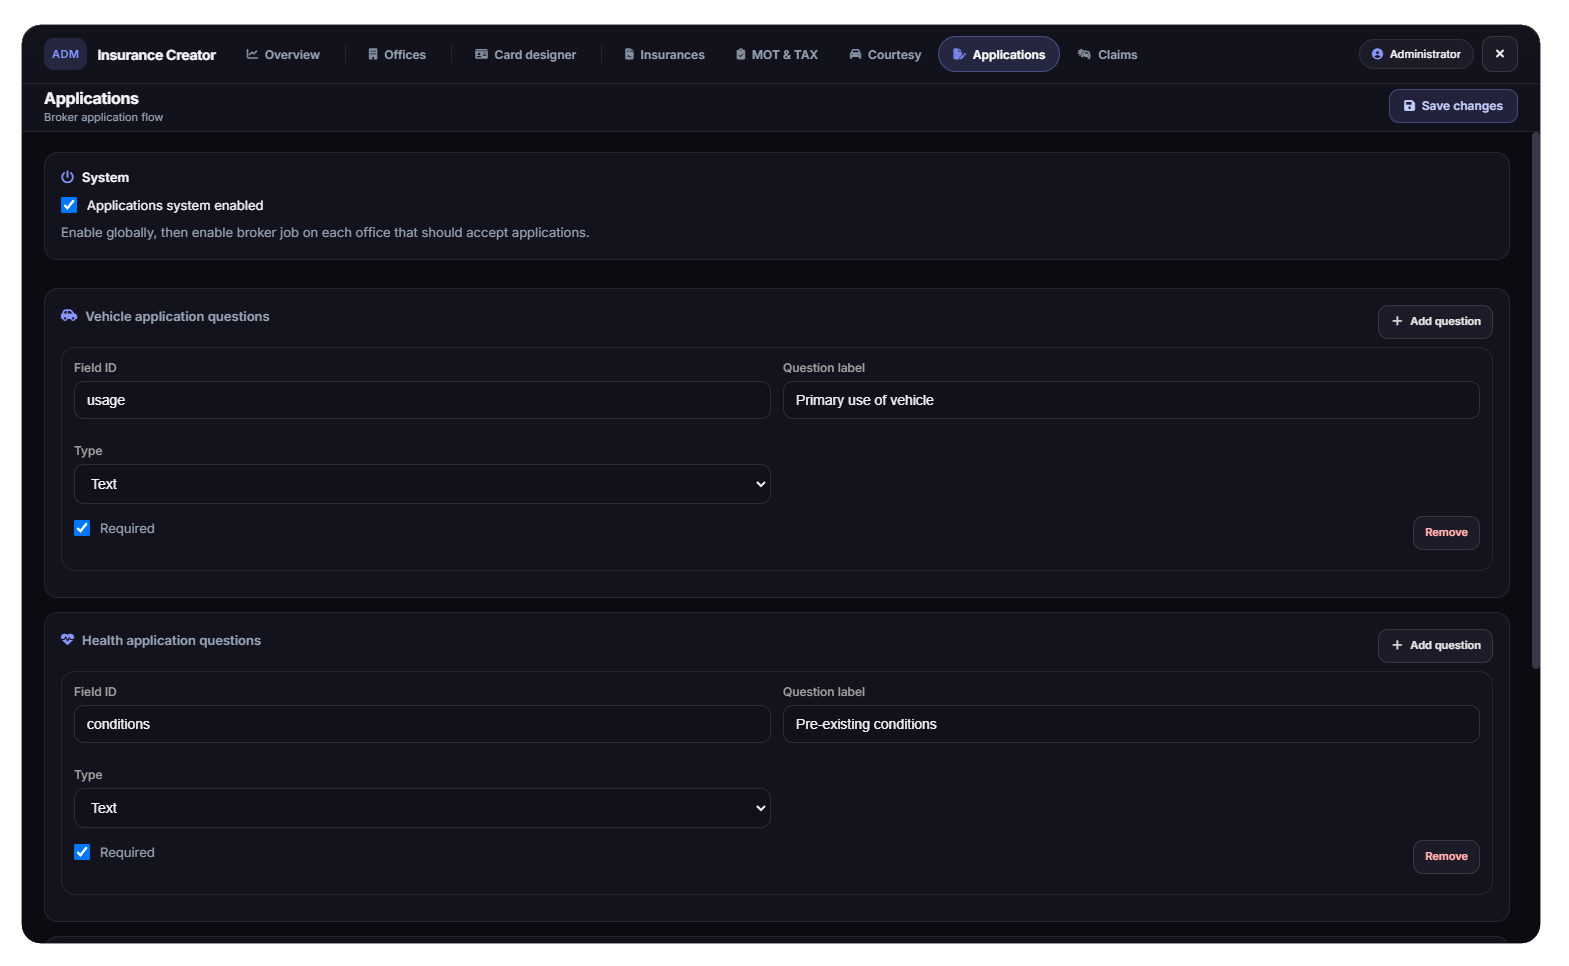Click the MOT & TAX clipboard icon
1569x966 pixels.
tap(740, 54)
